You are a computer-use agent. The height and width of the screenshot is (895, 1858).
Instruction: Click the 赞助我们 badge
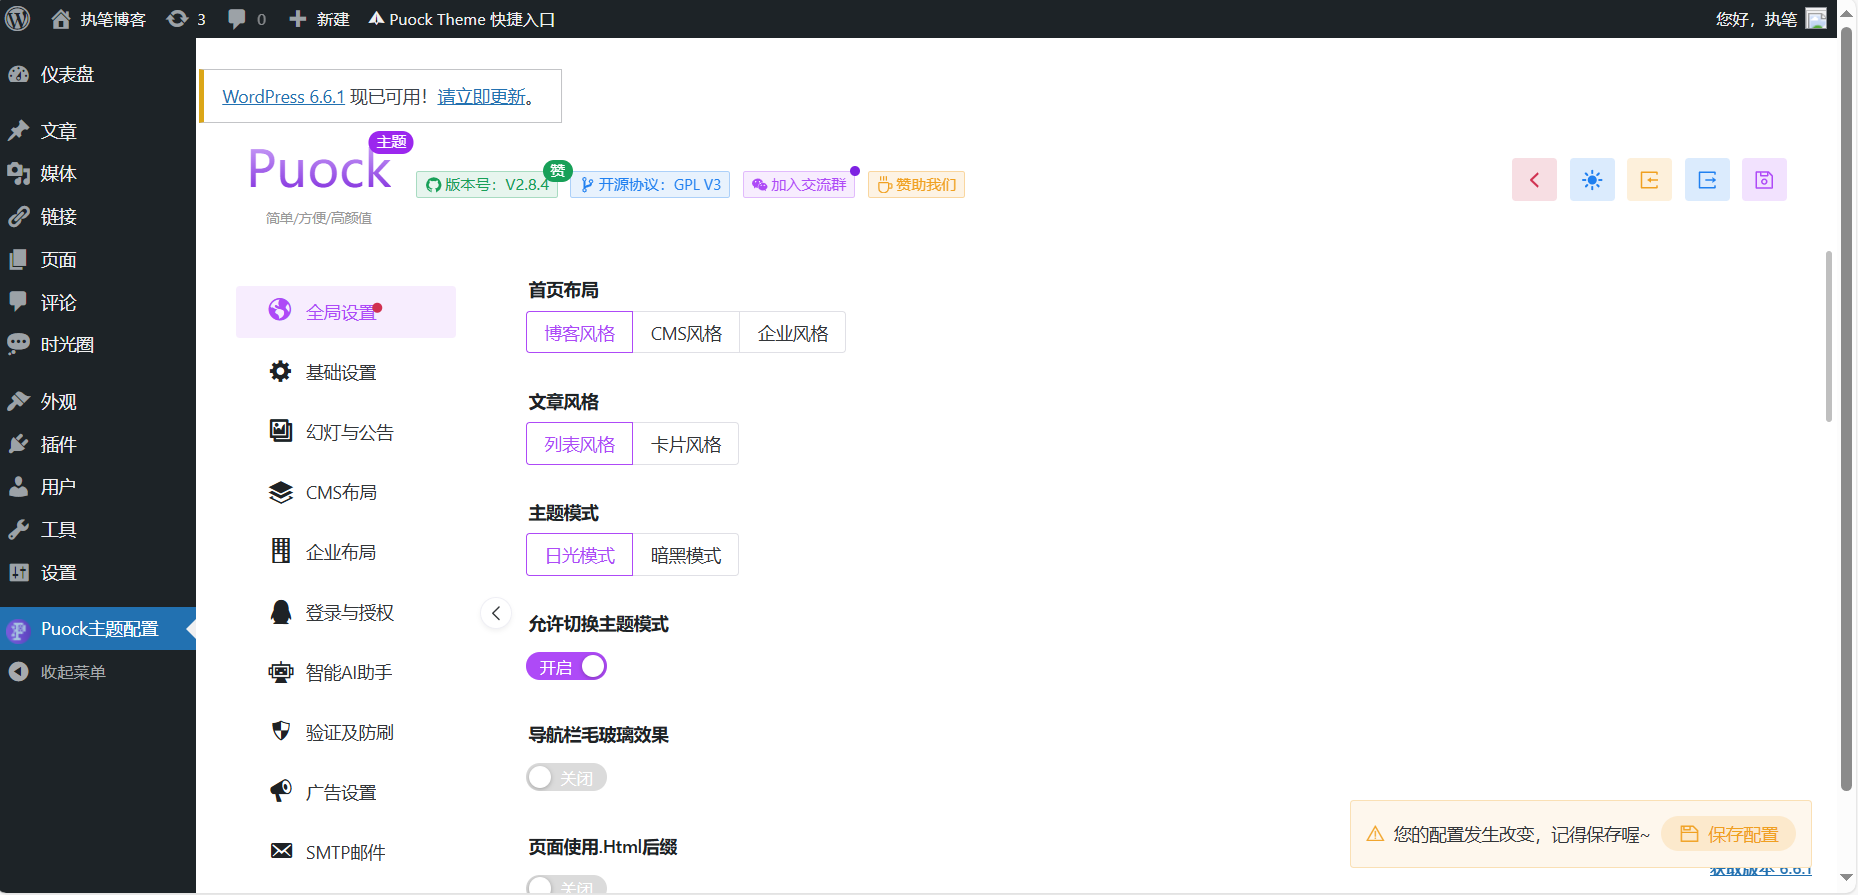coord(916,185)
